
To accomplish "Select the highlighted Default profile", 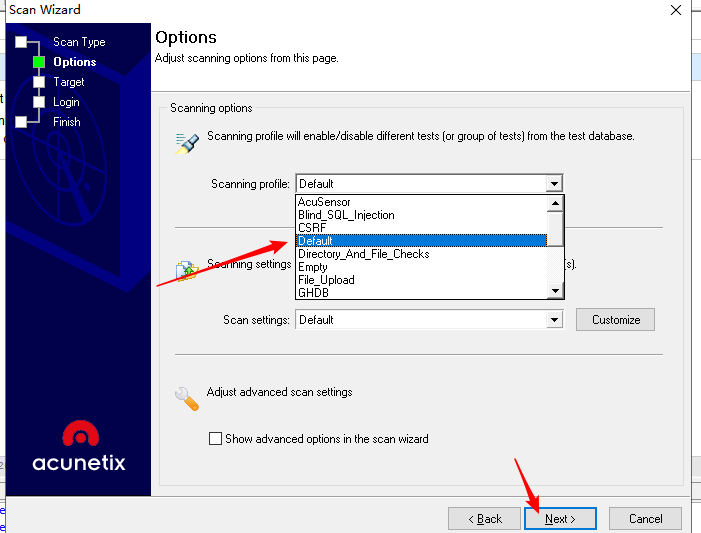I will point(316,241).
